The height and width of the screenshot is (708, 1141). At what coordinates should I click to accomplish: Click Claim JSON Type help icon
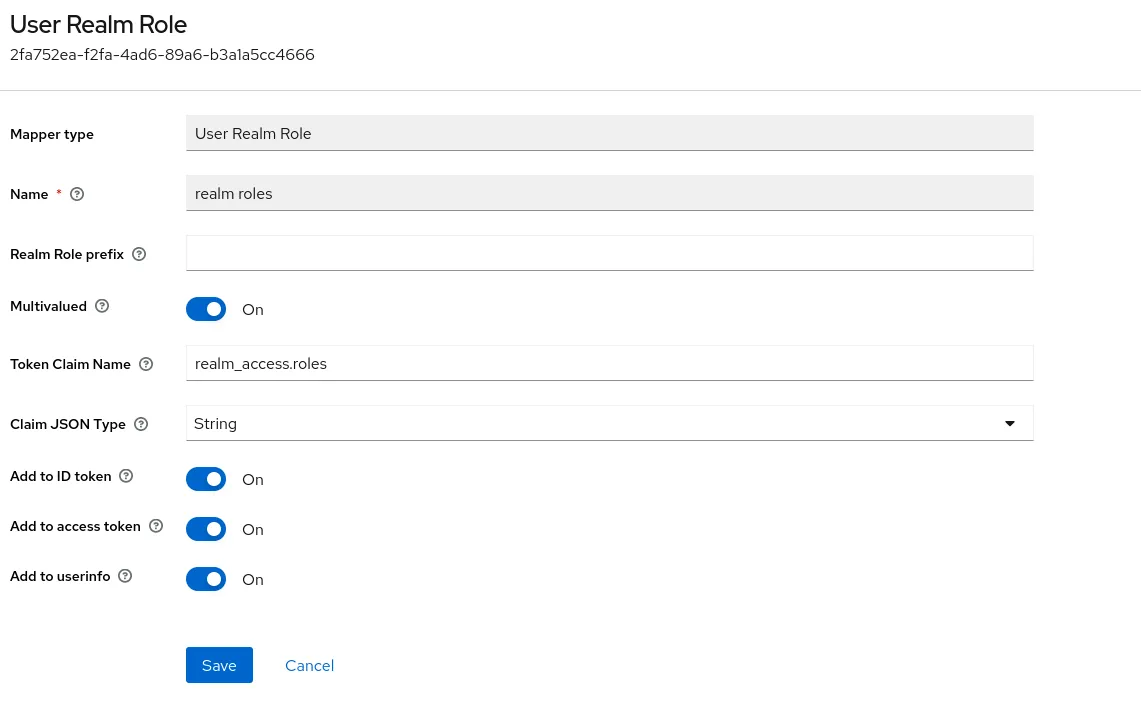coord(141,424)
